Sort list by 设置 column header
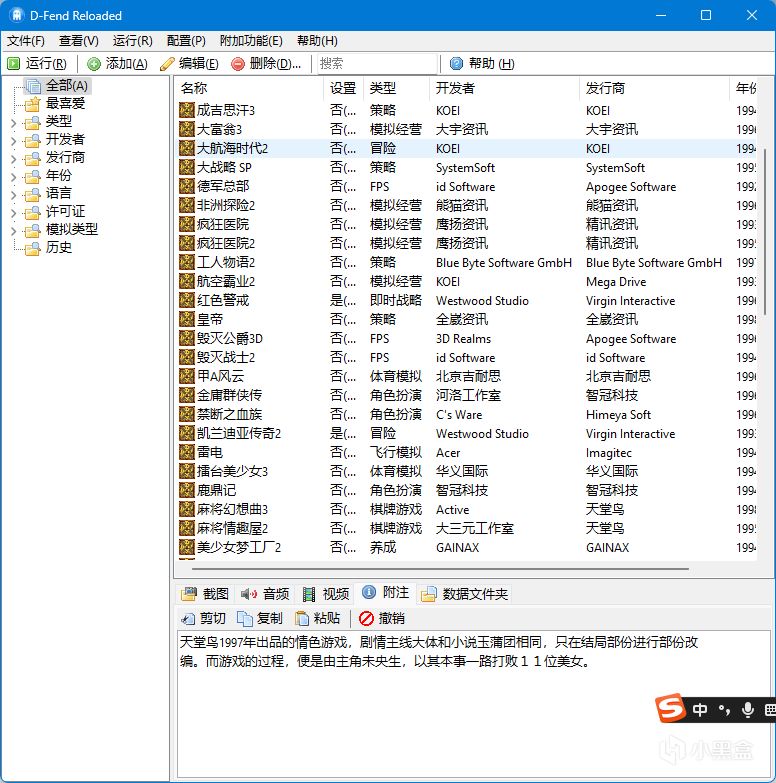 coord(343,88)
